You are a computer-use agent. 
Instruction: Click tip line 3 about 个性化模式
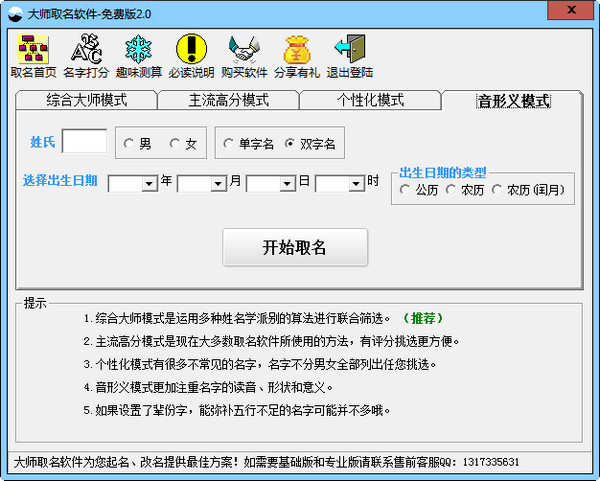259,364
